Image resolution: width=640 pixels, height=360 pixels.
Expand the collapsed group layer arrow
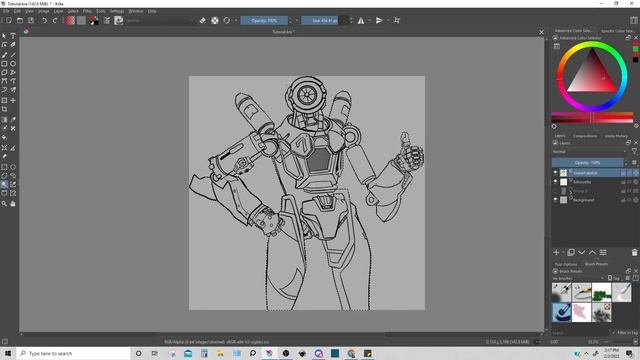click(x=571, y=191)
